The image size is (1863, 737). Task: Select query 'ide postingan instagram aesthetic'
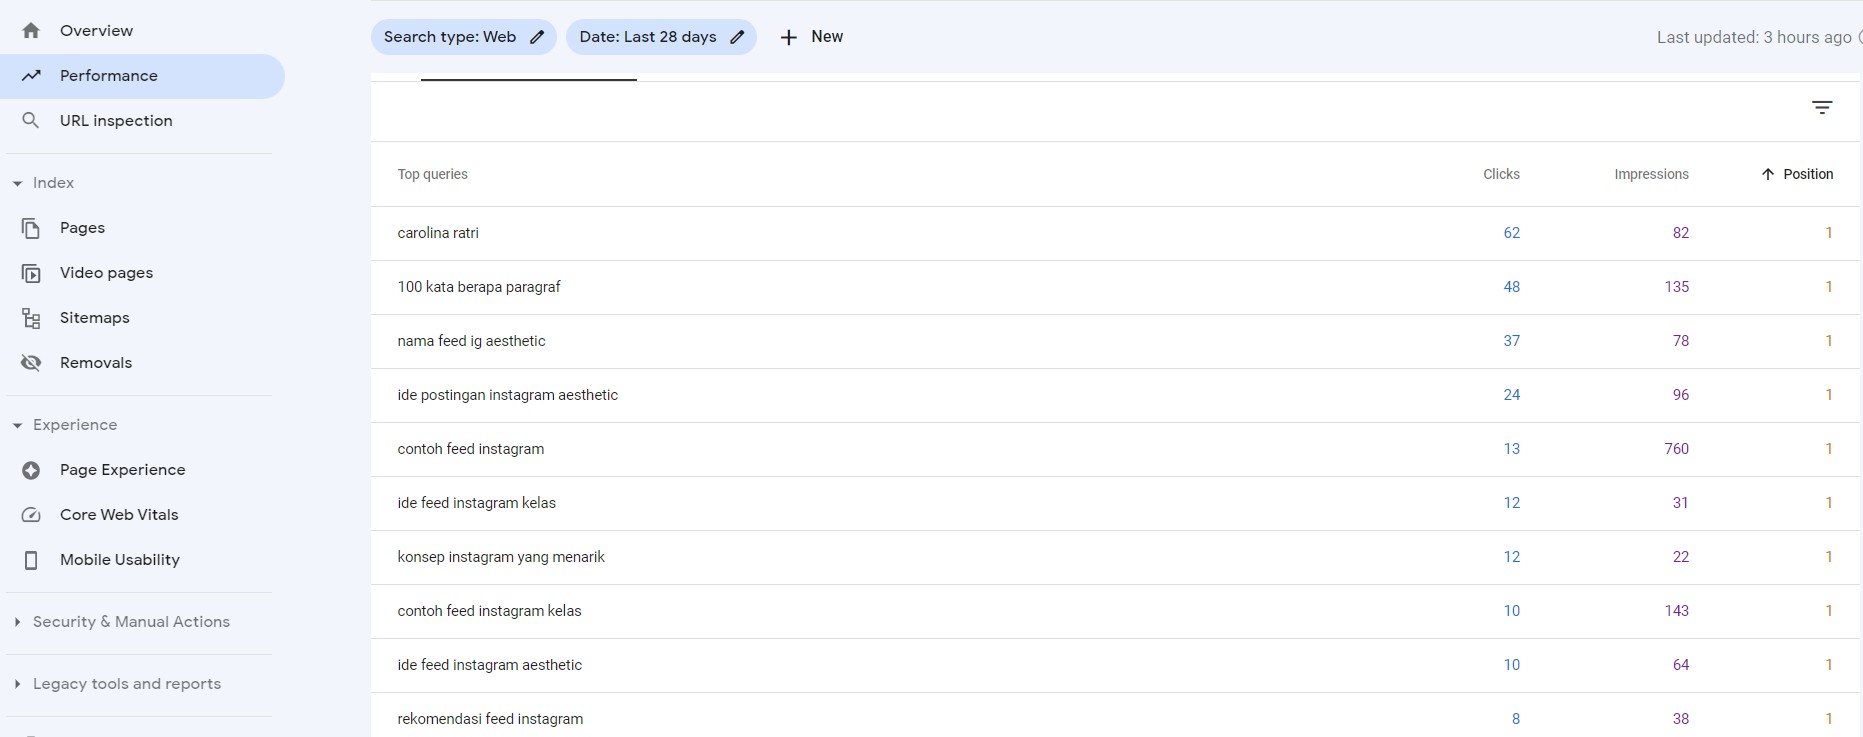tap(507, 395)
